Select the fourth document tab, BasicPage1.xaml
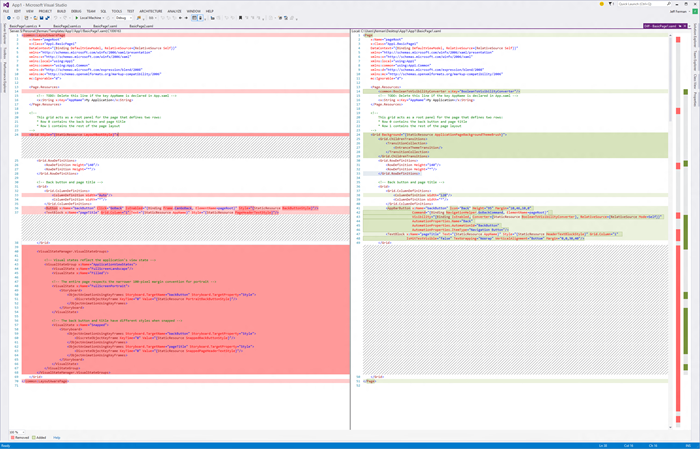This screenshot has height=449, width=700. [x=141, y=26]
